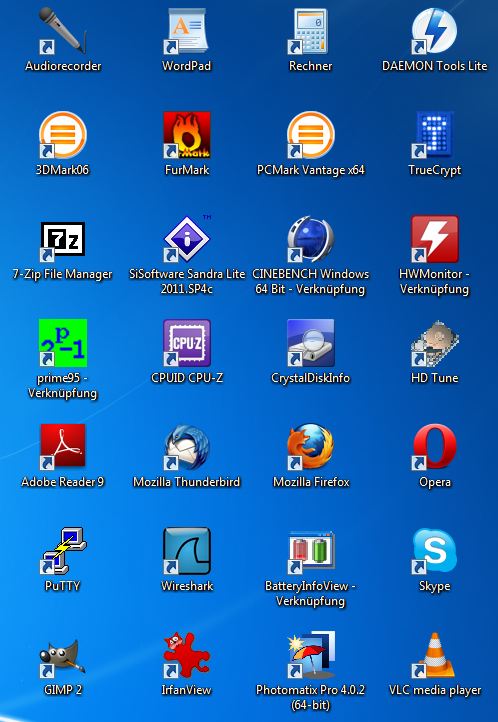Click the Wireshark shark-fin icon
The height and width of the screenshot is (722, 498).
point(186,551)
